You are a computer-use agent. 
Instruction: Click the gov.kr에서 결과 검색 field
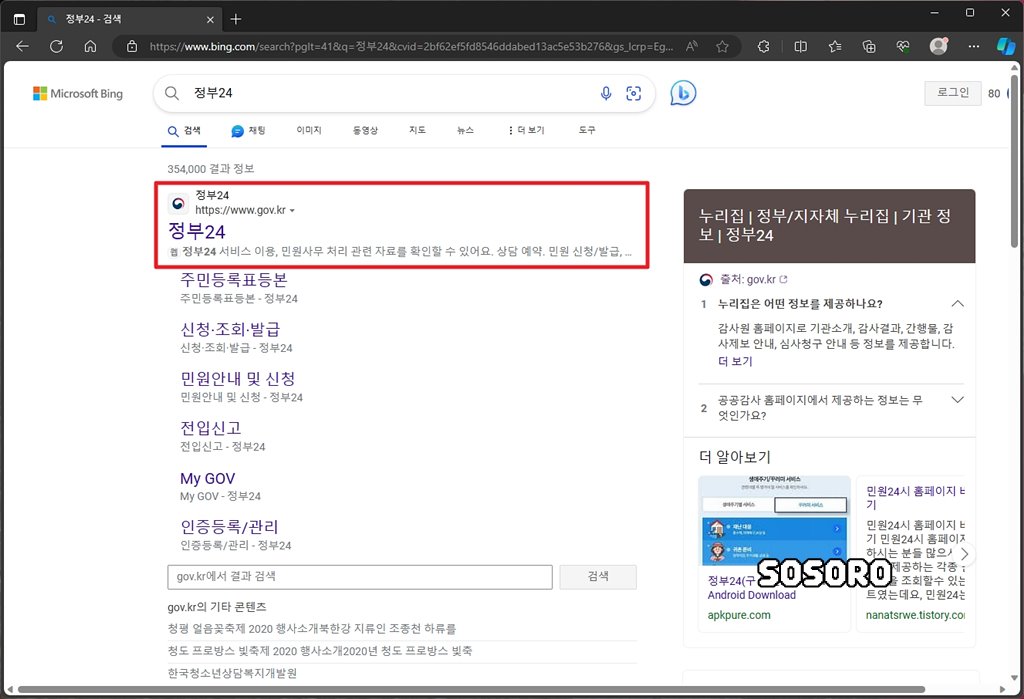(x=360, y=577)
